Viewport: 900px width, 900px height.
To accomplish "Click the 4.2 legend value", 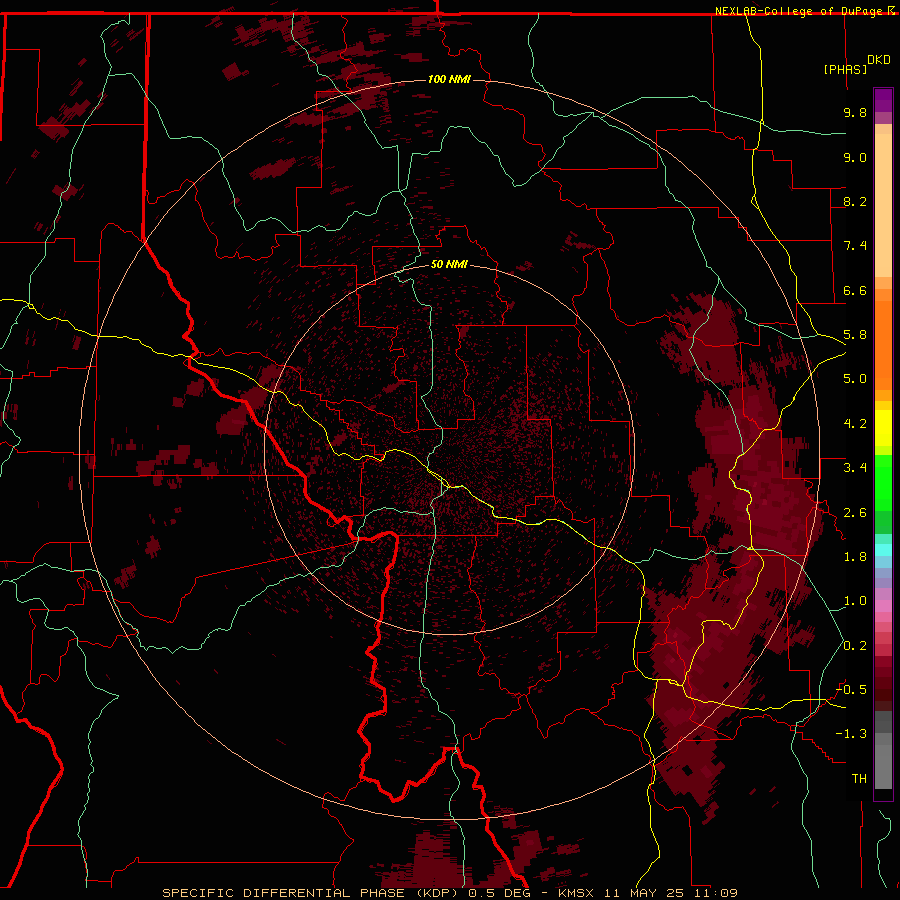I will (855, 424).
